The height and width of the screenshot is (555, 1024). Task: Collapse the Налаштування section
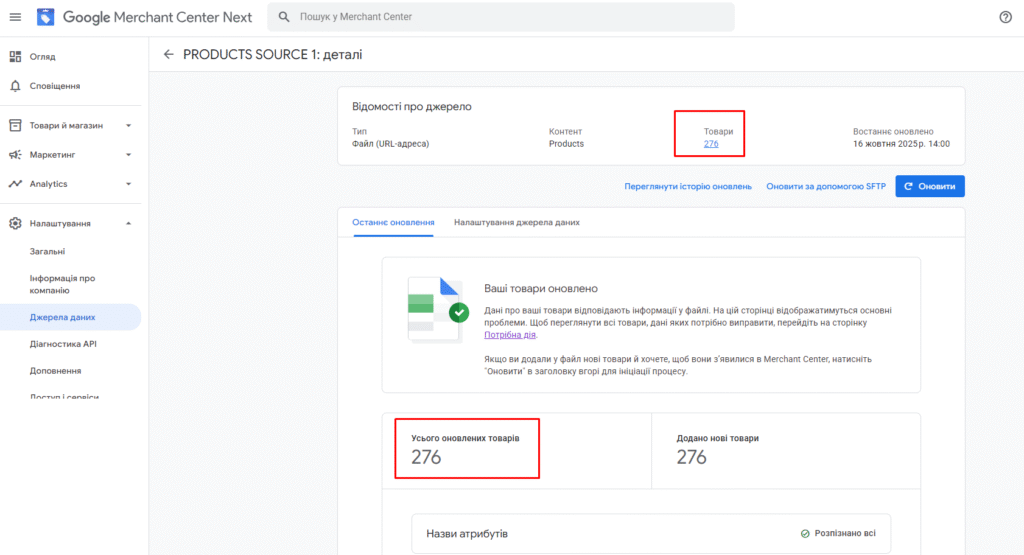point(128,223)
